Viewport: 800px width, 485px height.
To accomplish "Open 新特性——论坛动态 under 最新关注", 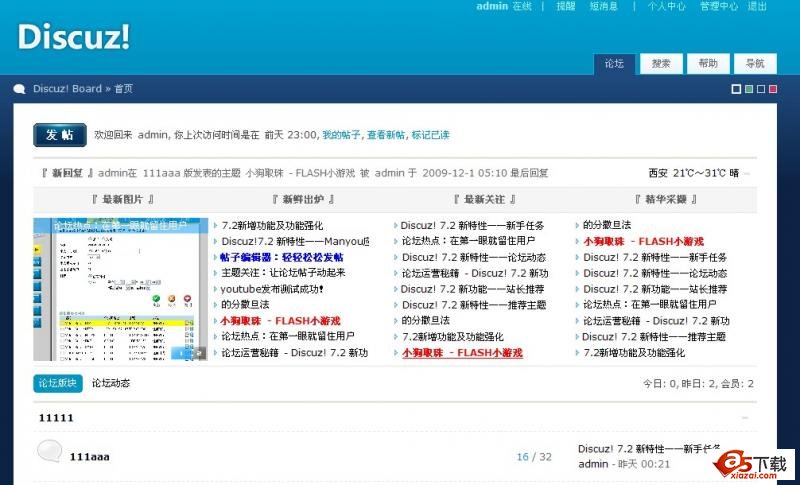I will point(473,258).
